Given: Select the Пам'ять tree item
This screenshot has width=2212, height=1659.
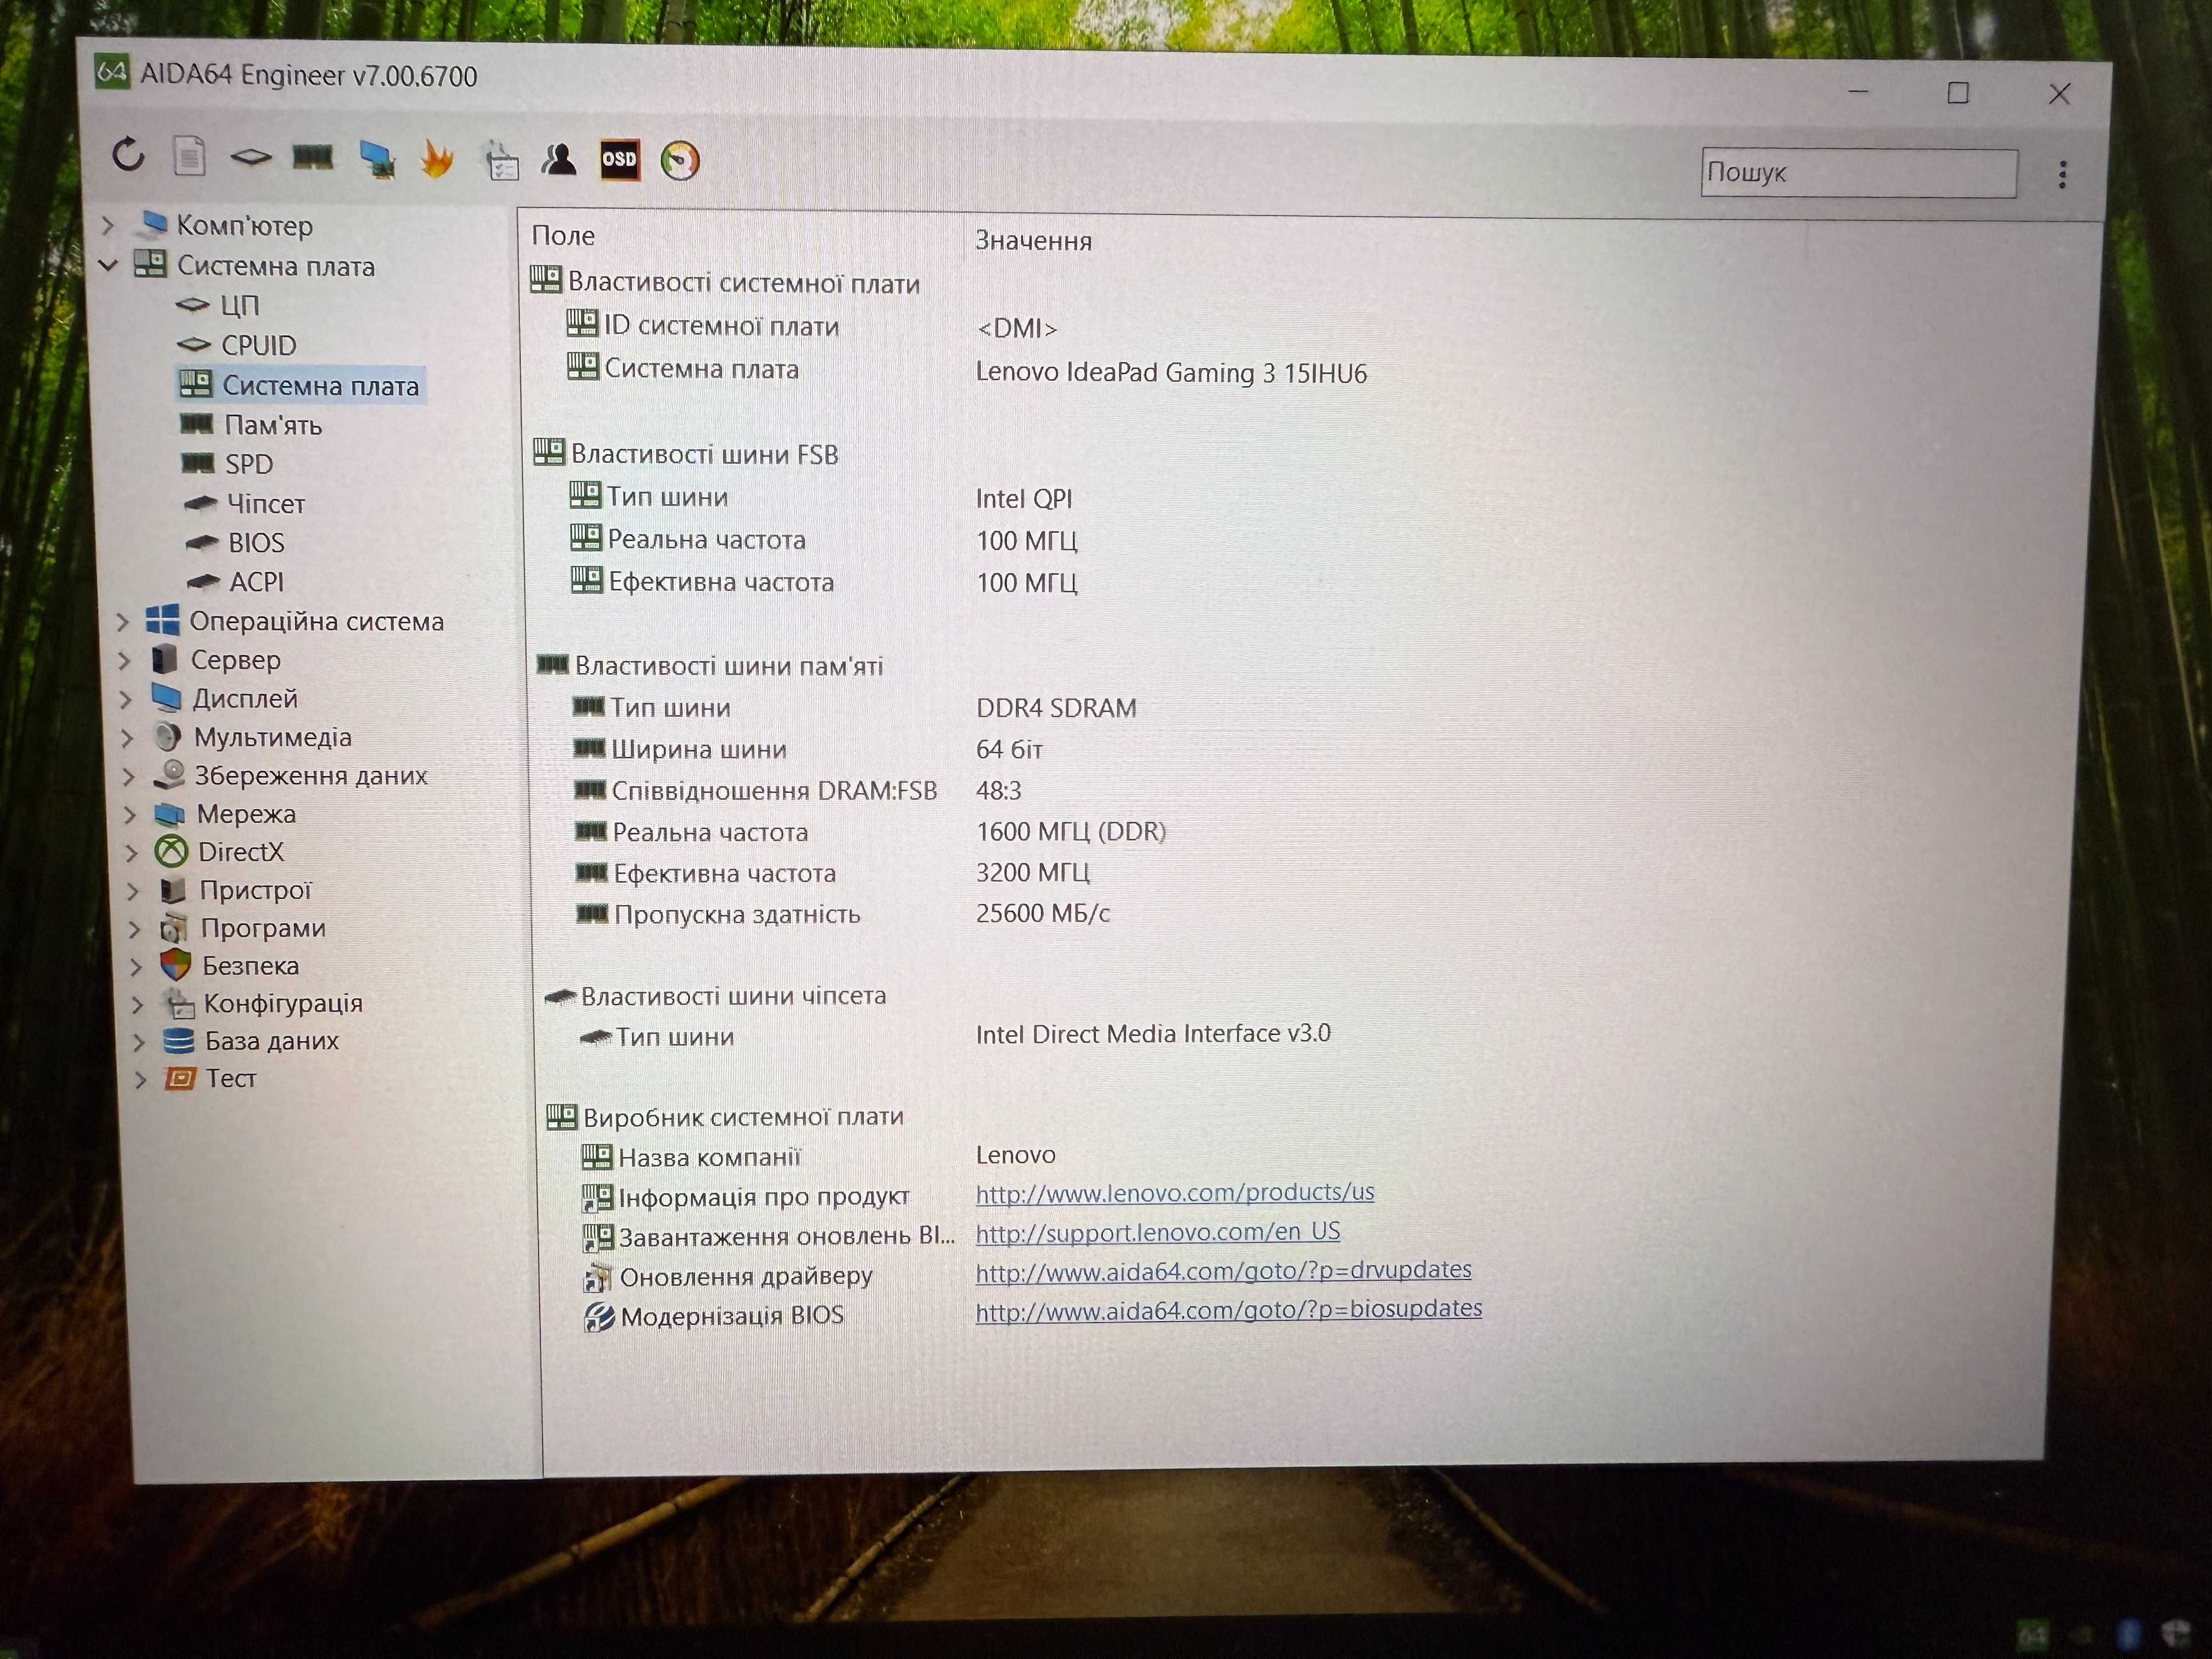Looking at the screenshot, I should (x=273, y=425).
